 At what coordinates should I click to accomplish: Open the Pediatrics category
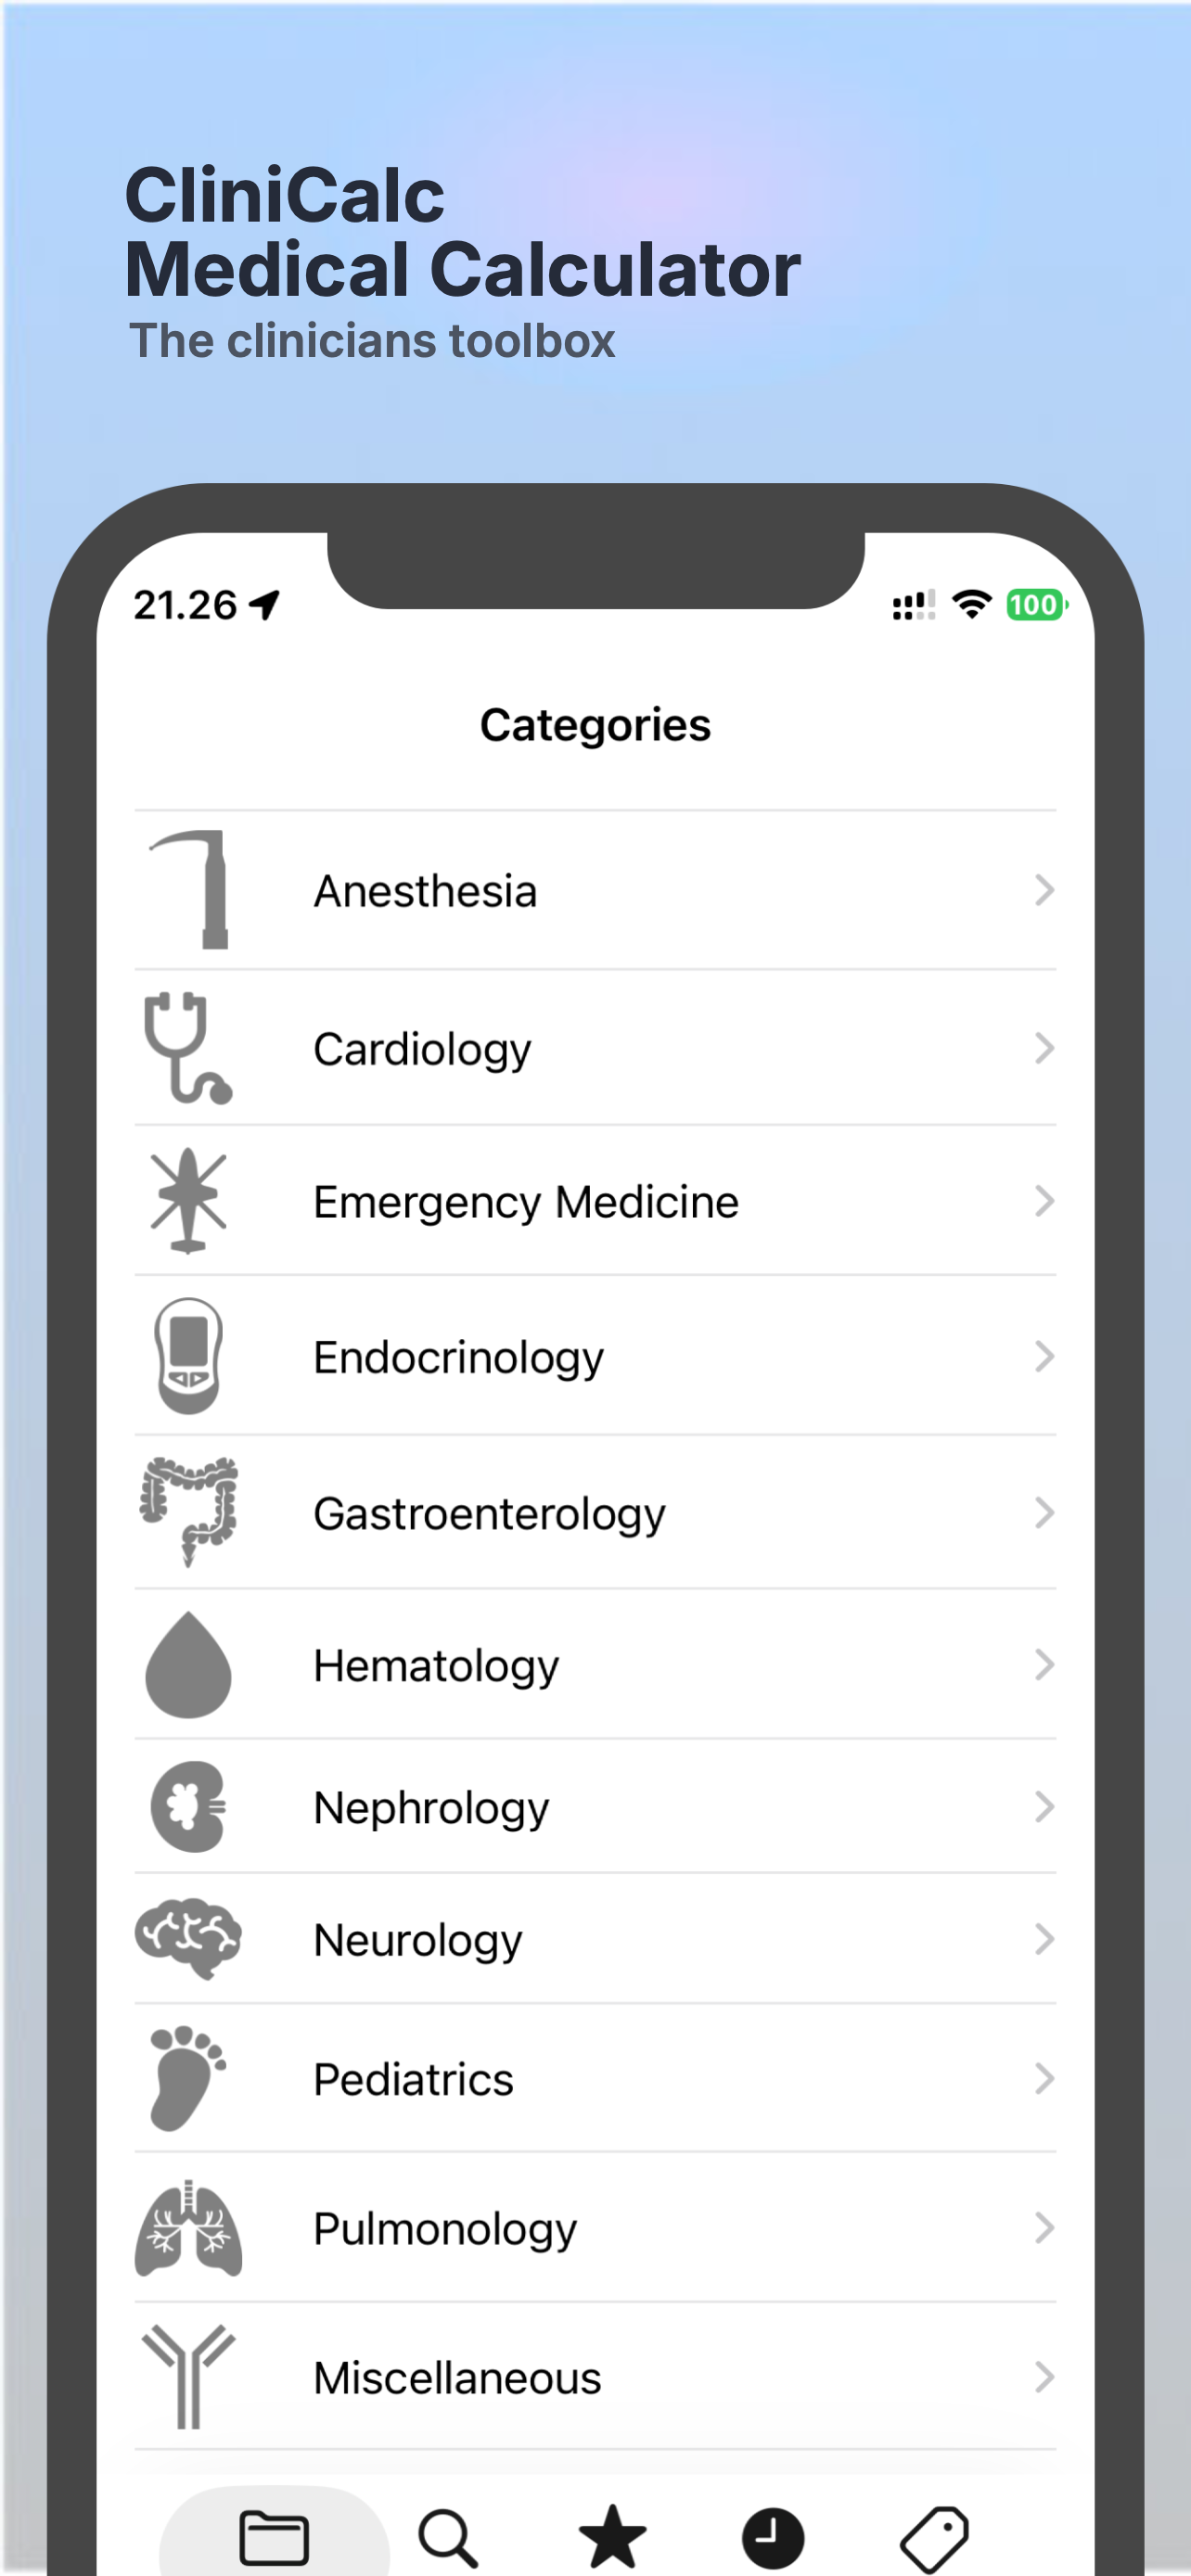point(595,2078)
